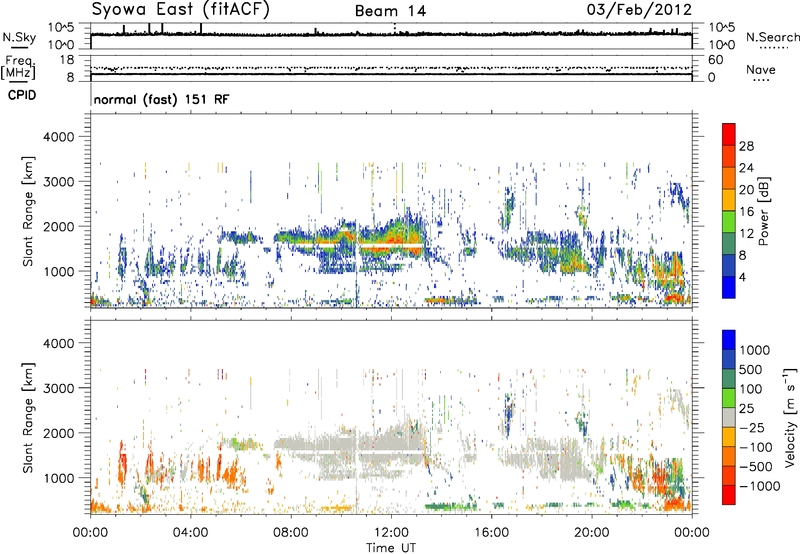This screenshot has height=554, width=800.
Task: Click the '08:00' time axis label
Action: pyautogui.click(x=291, y=533)
